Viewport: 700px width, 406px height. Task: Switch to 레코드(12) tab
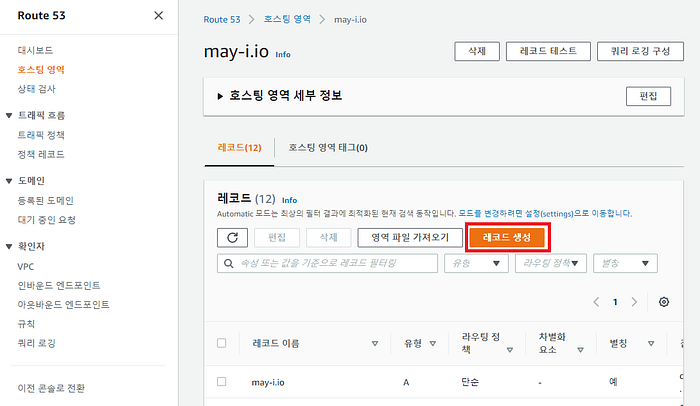239,148
